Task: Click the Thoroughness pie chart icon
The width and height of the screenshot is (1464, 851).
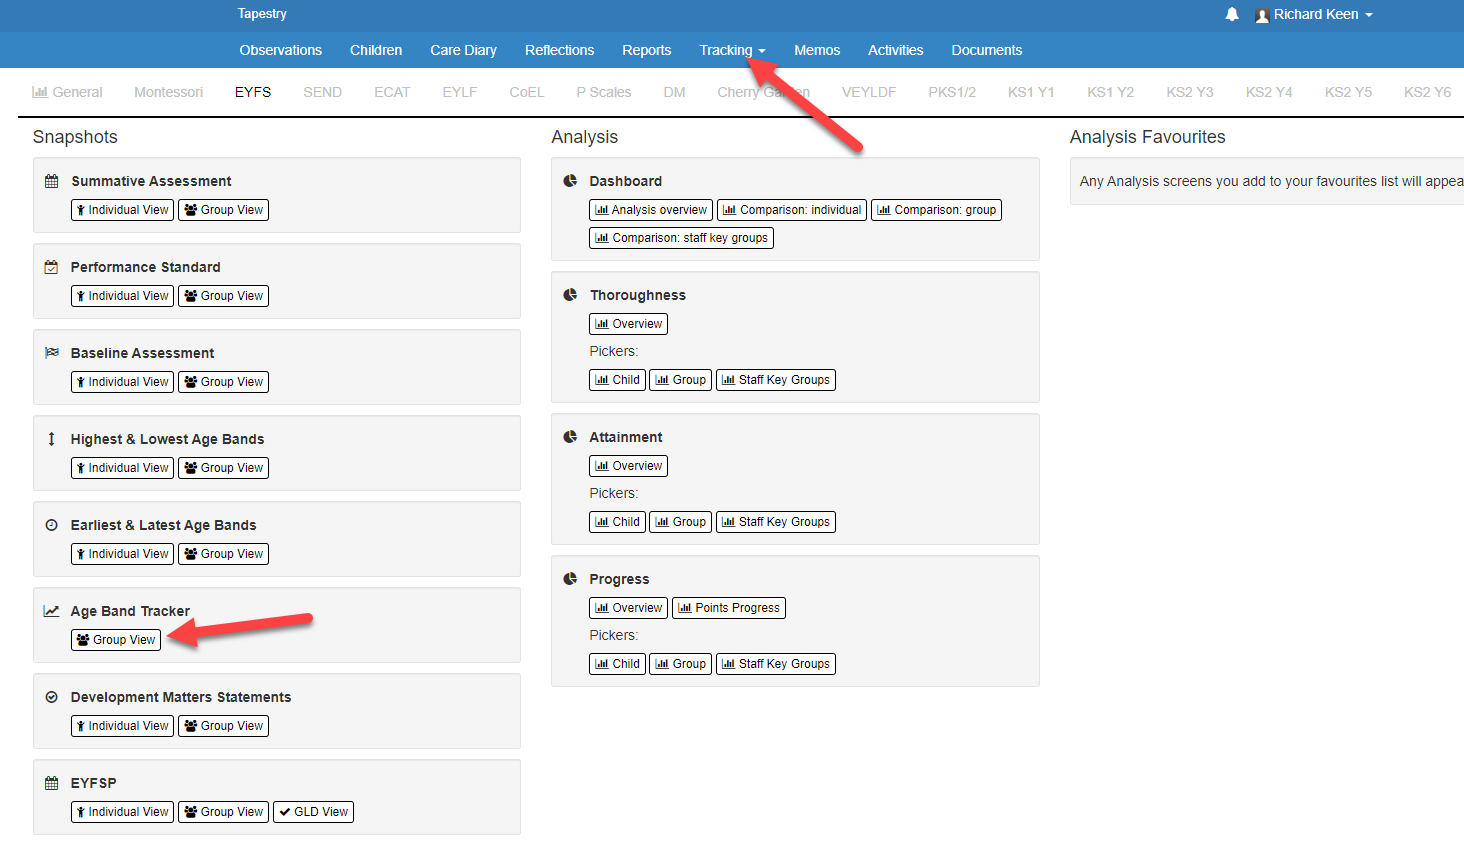Action: tap(570, 295)
